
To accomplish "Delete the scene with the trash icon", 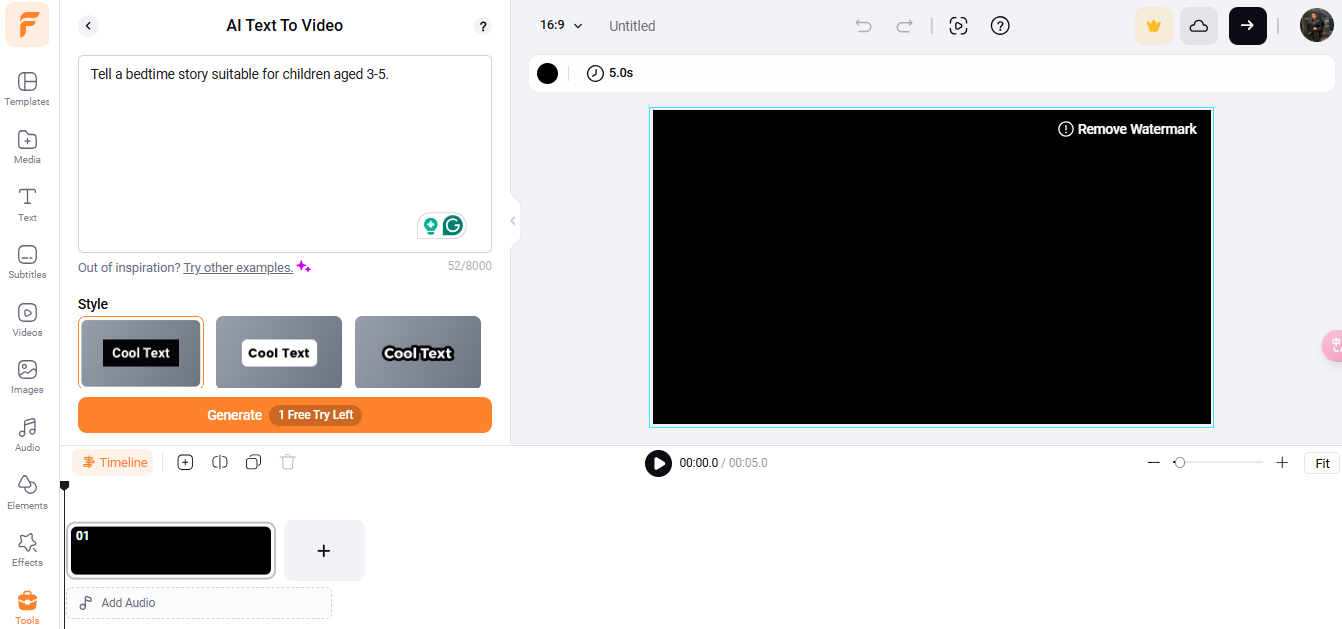I will pyautogui.click(x=288, y=461).
